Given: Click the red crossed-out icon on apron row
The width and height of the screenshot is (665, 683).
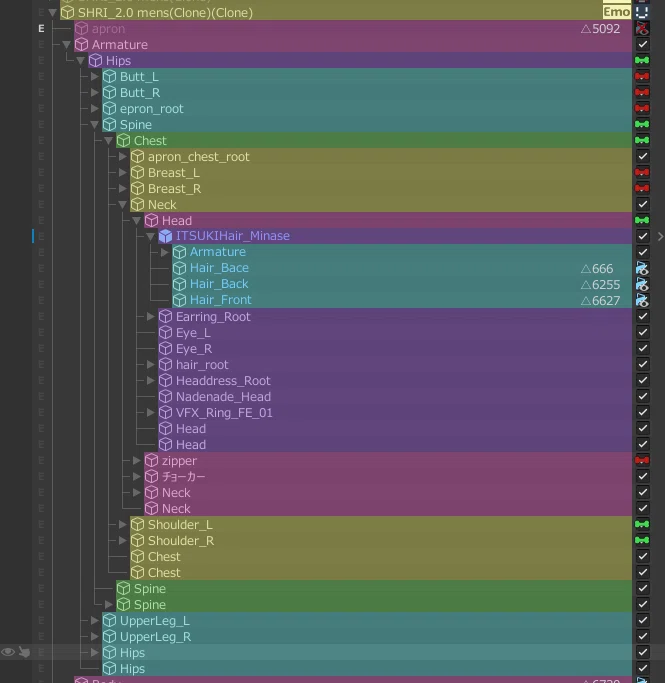Looking at the screenshot, I should click(642, 28).
